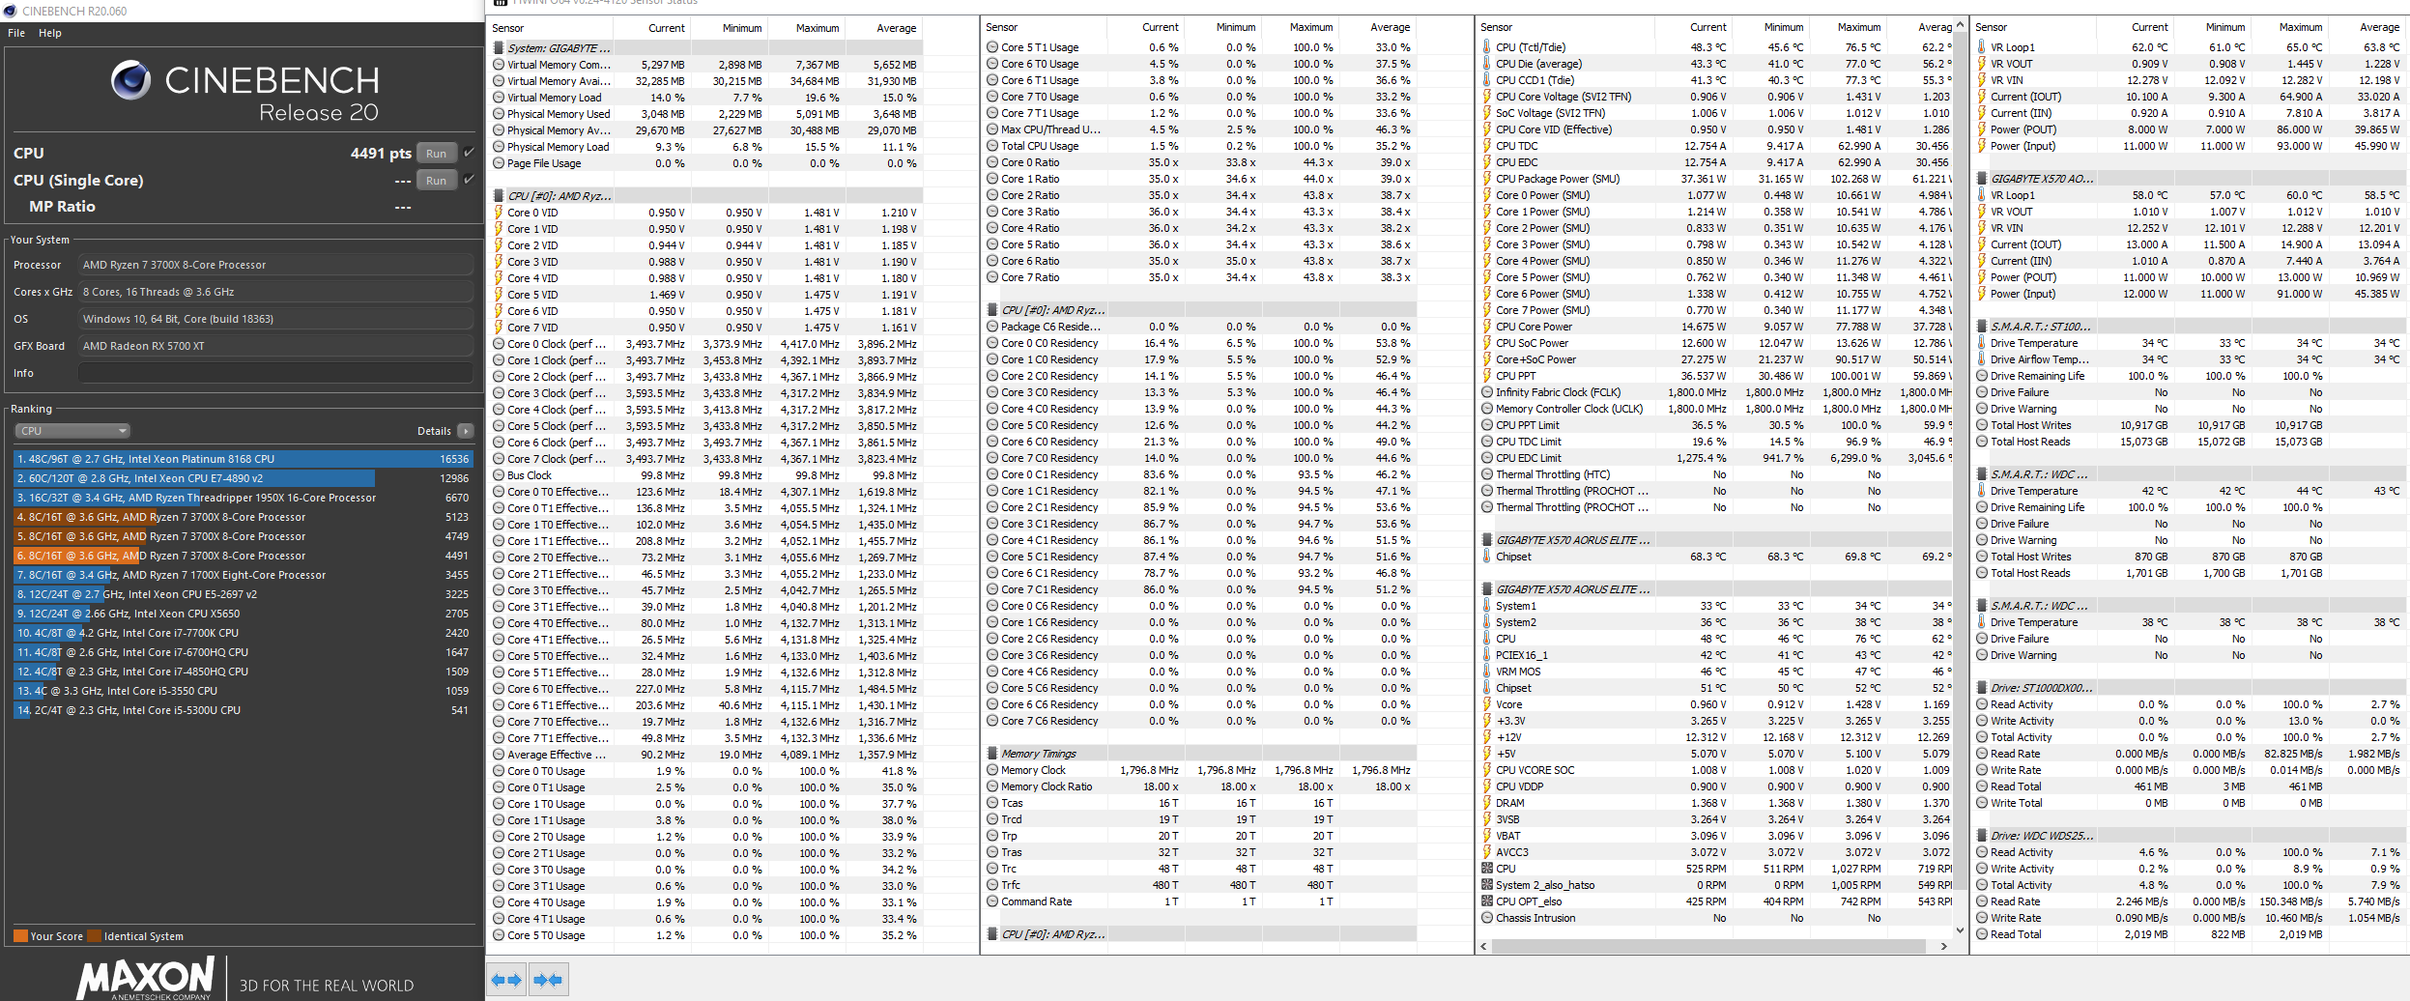Click the icon beside Chassis Intrusion
The width and height of the screenshot is (2410, 1001).
coord(1487,917)
